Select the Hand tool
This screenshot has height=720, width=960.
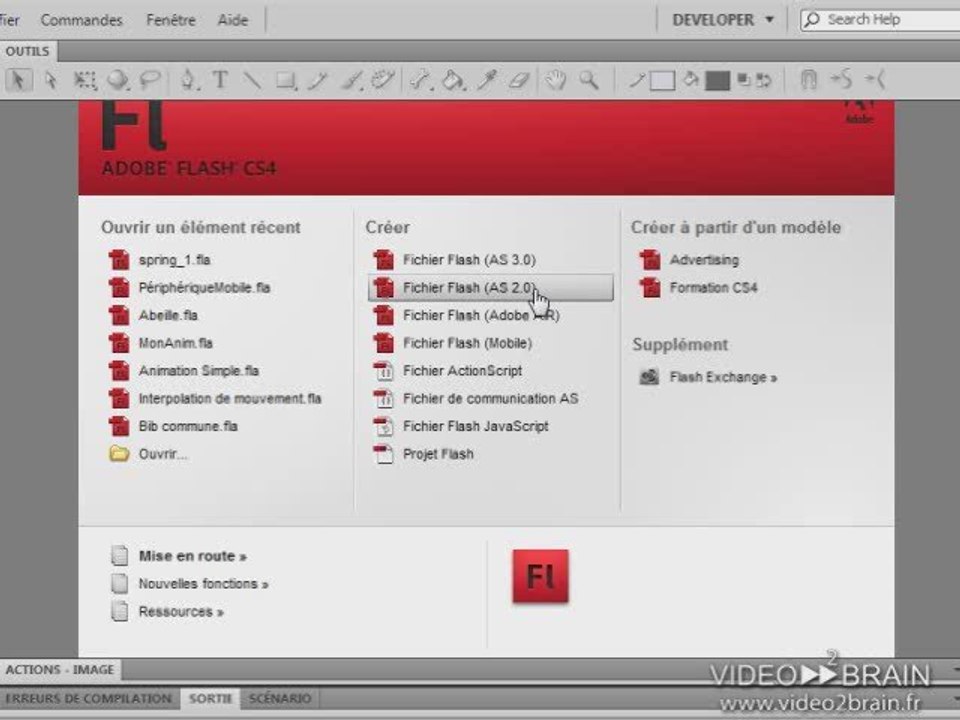556,80
